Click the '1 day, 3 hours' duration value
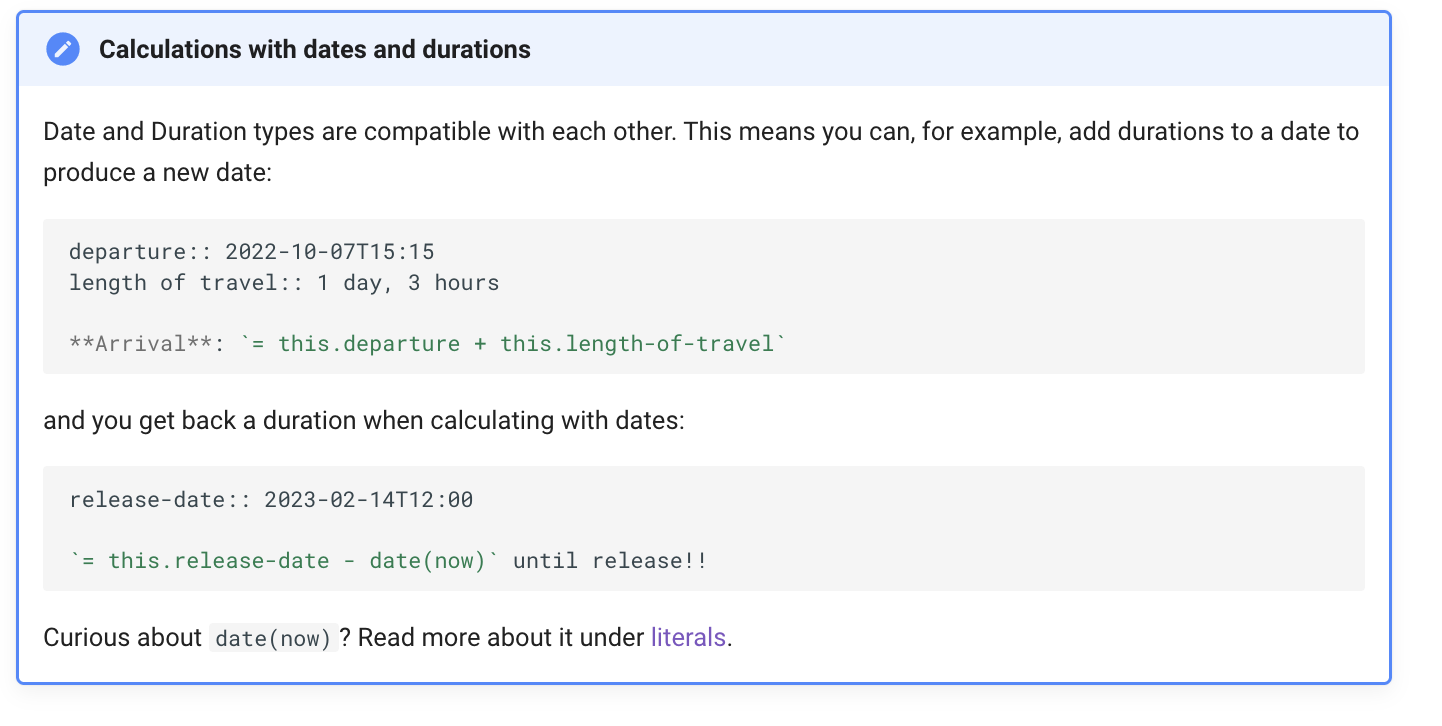 (x=408, y=283)
